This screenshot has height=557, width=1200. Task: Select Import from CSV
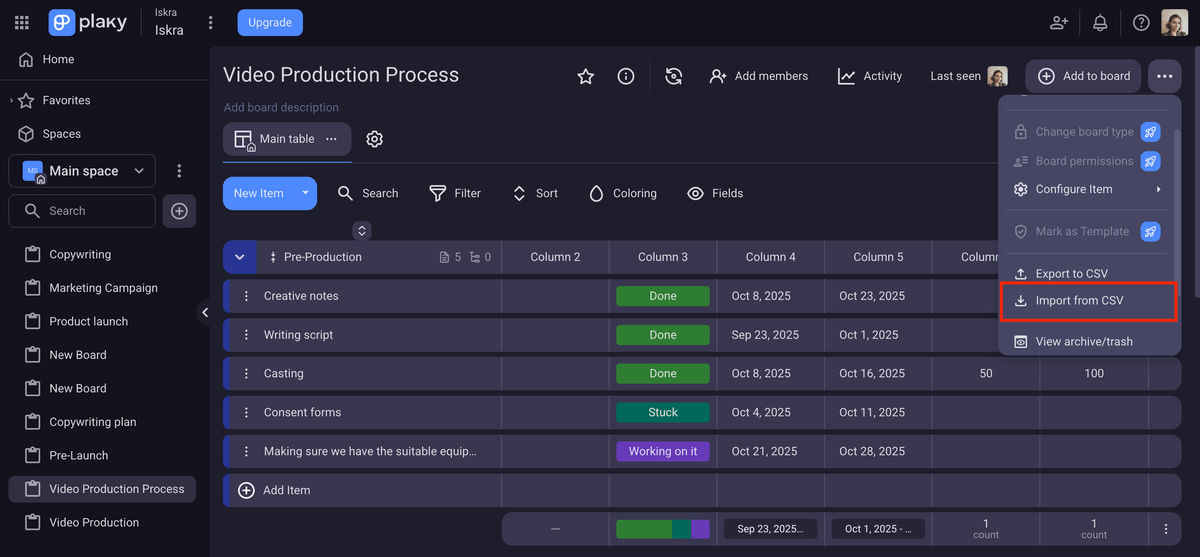click(x=1079, y=300)
